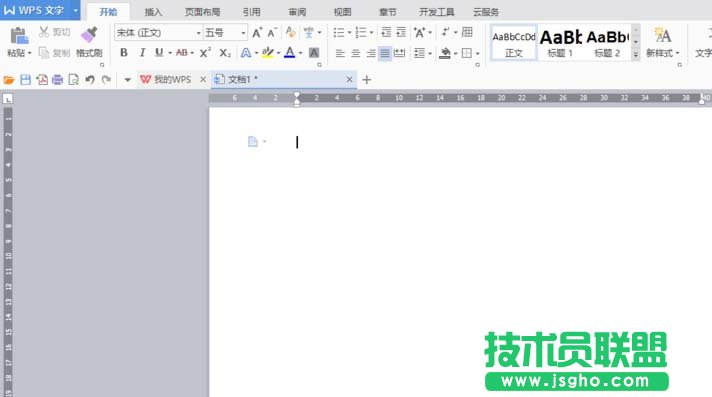Switch to the 页面布局 (Page Layout) tab

[202, 12]
